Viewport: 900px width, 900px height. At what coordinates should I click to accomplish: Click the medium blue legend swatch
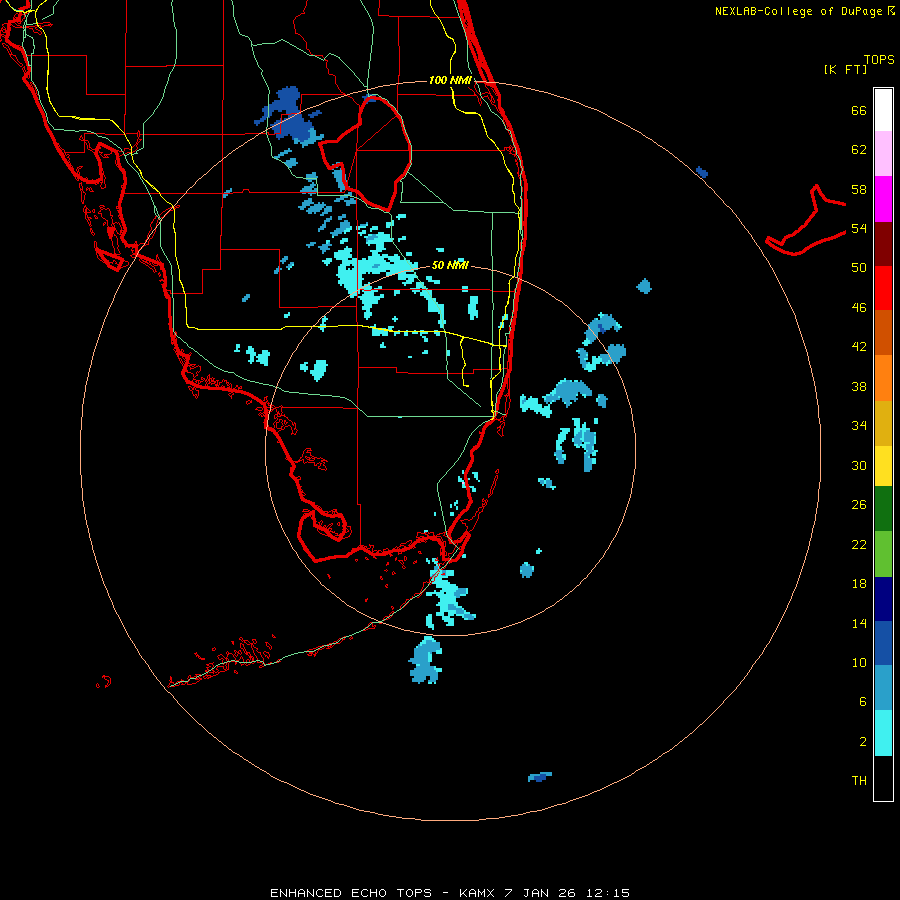(883, 643)
